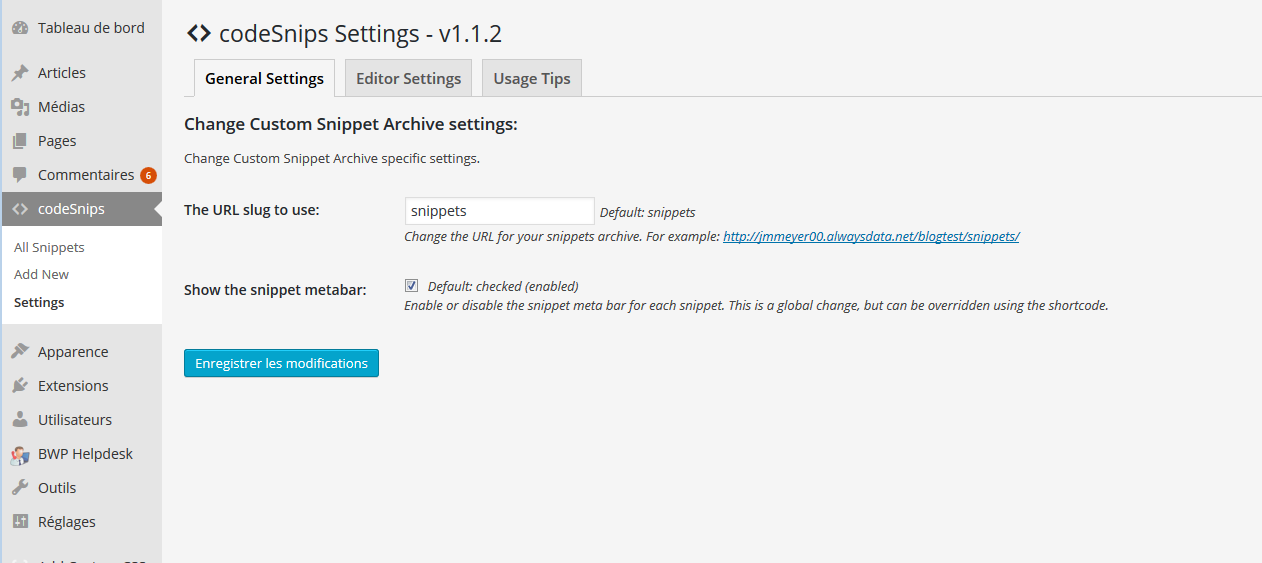Click 'Show the snippet metabar:' label
Image resolution: width=1262 pixels, height=563 pixels.
pyautogui.click(x=275, y=290)
